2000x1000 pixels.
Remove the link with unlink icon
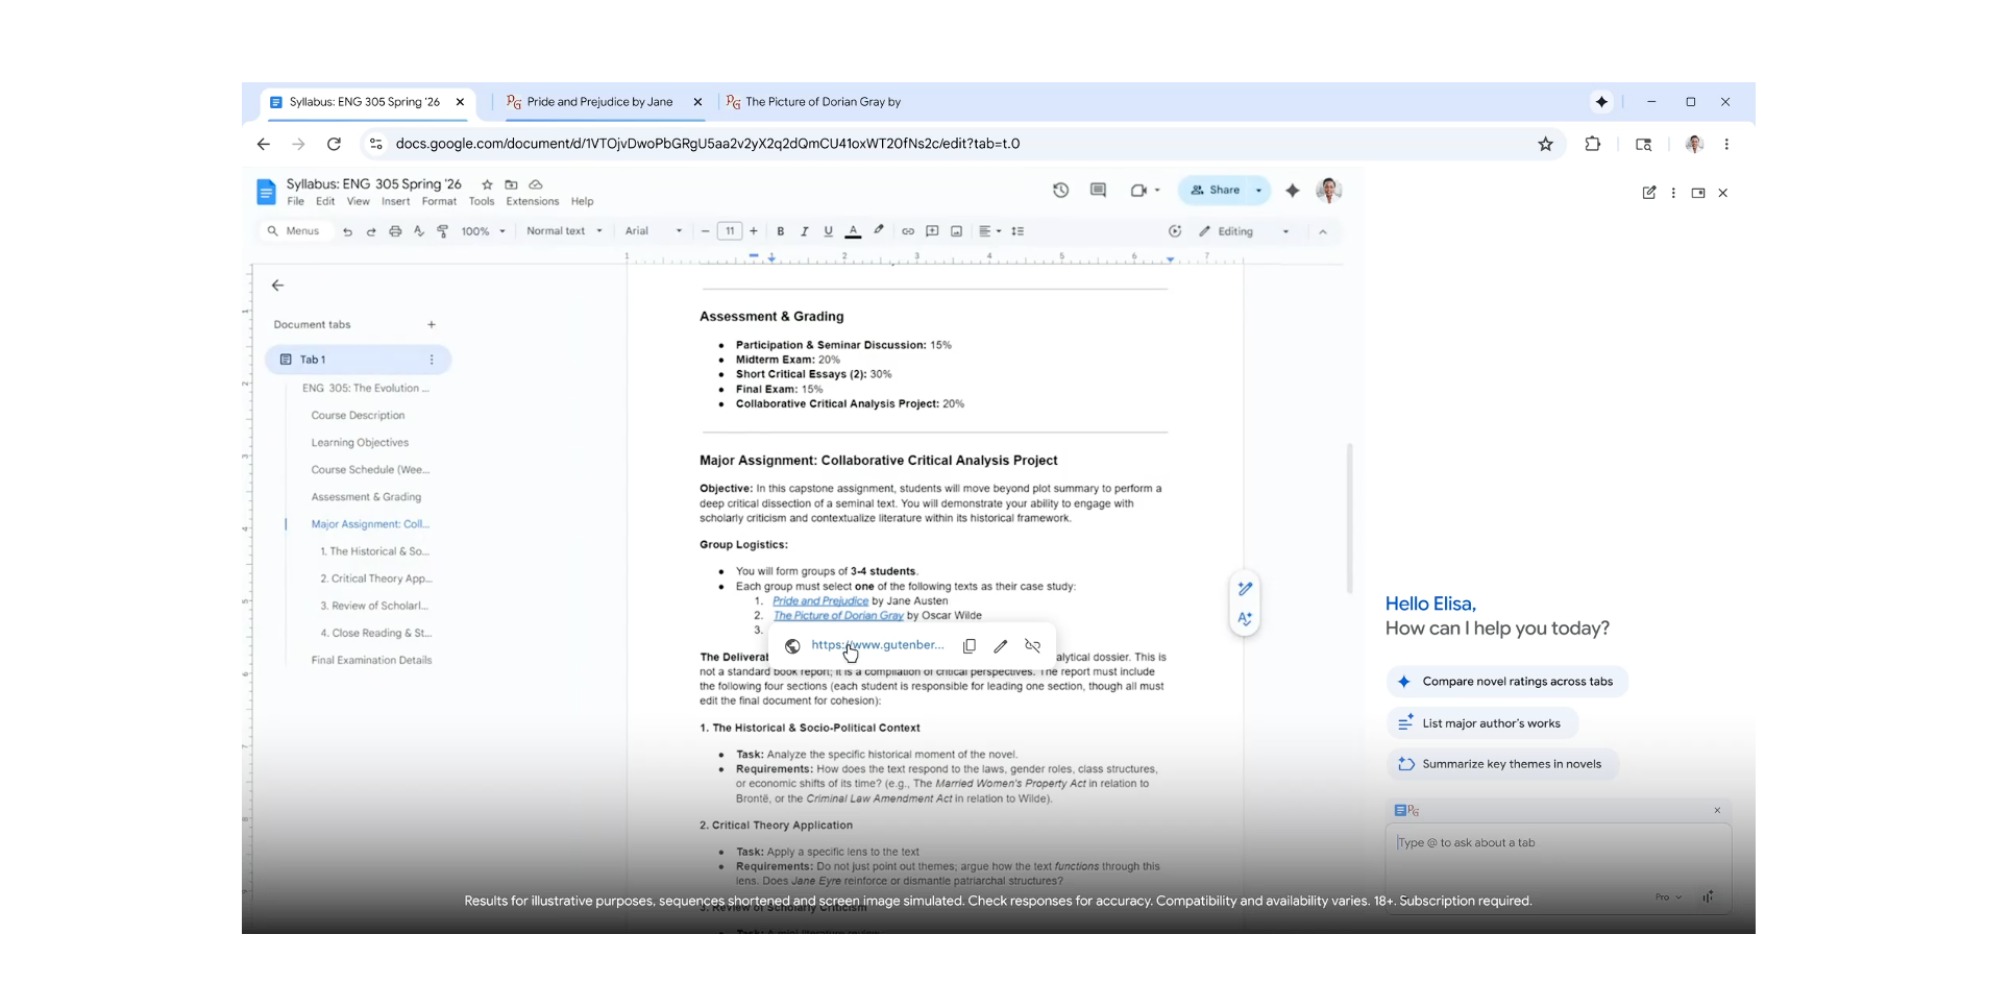pyautogui.click(x=1033, y=646)
